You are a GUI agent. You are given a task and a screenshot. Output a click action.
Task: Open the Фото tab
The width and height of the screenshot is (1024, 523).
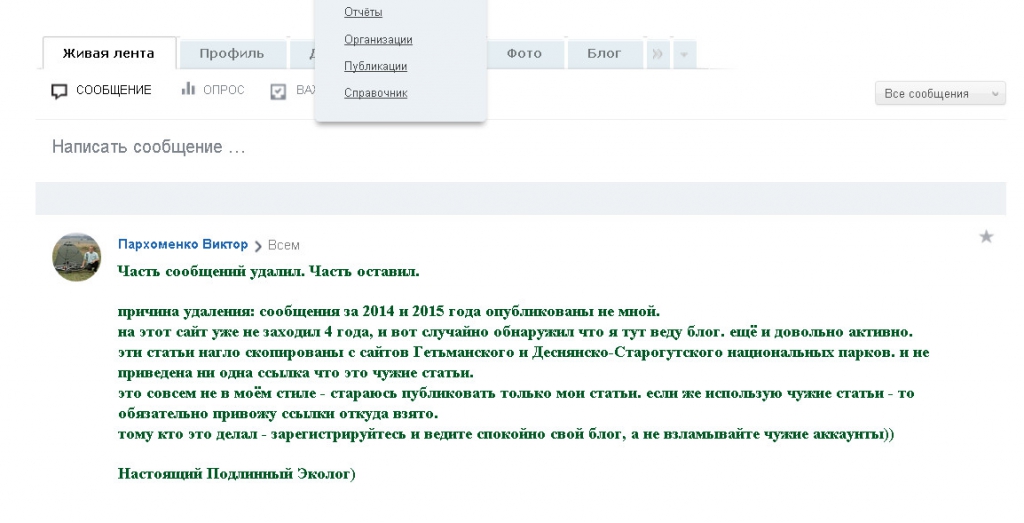[524, 53]
